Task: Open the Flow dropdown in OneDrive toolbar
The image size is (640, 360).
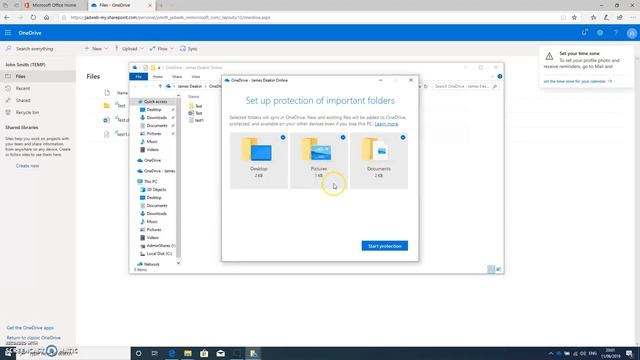Action: click(x=162, y=49)
